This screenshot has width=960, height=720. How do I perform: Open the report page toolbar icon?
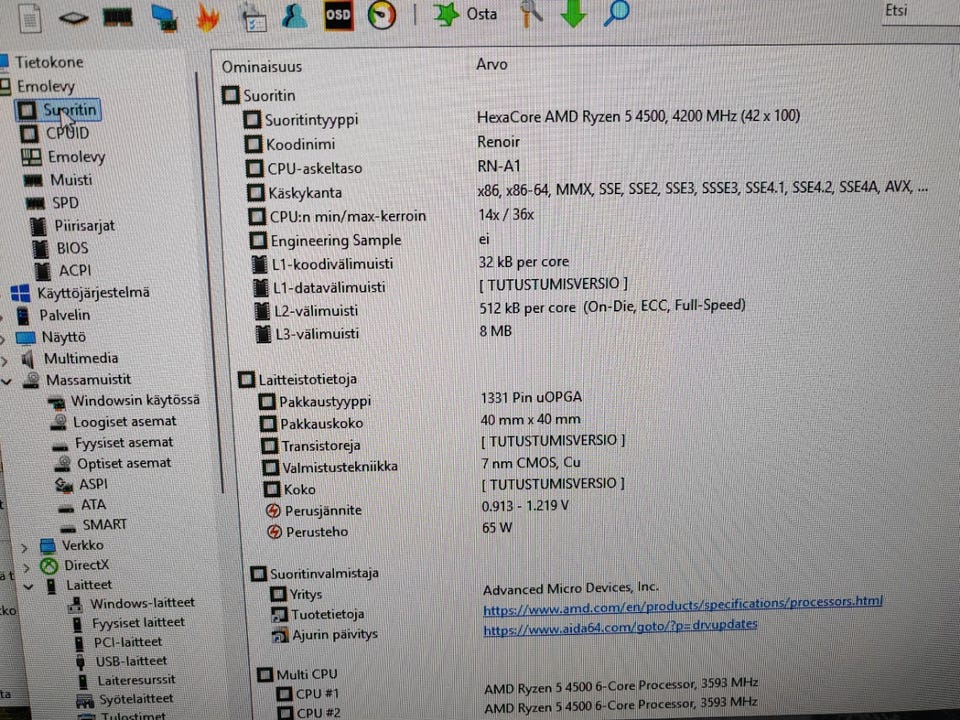[x=29, y=18]
